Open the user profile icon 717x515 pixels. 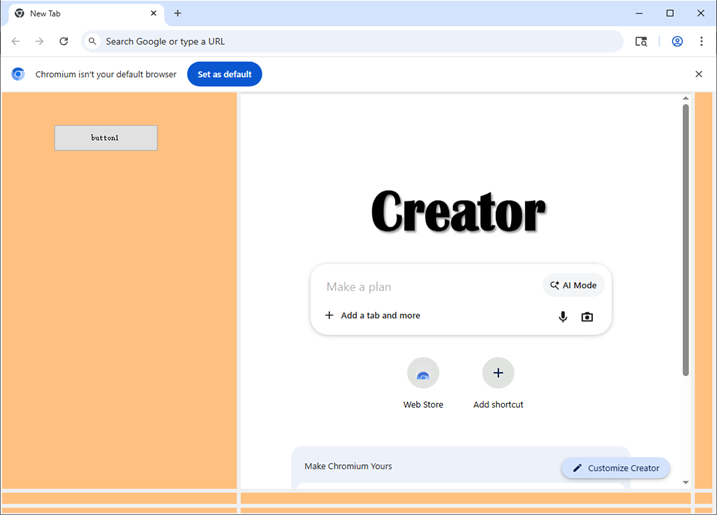coord(677,42)
